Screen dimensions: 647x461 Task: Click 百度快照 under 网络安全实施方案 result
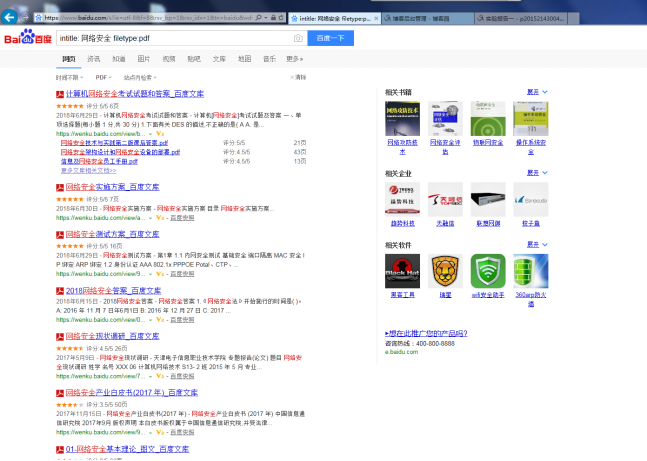[182, 218]
